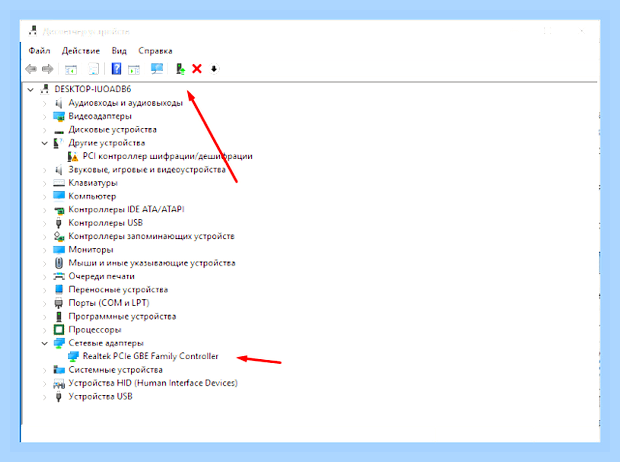
Task: Select the Контроллеры USB category
Action: pos(105,223)
